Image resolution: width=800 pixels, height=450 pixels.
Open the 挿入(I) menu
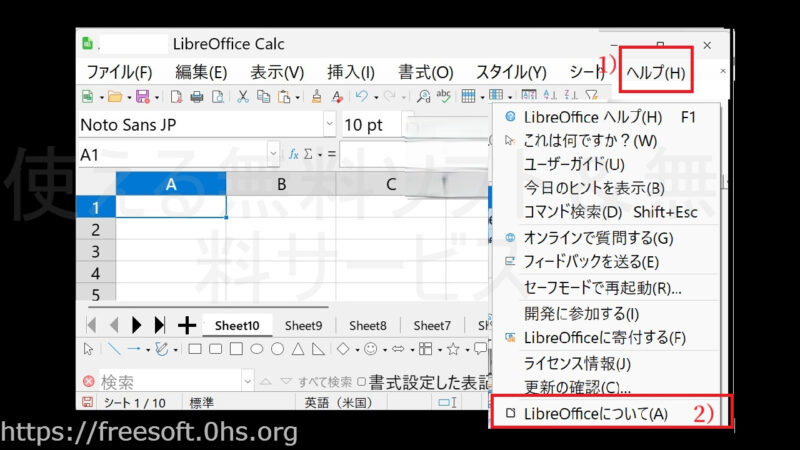coord(351,72)
